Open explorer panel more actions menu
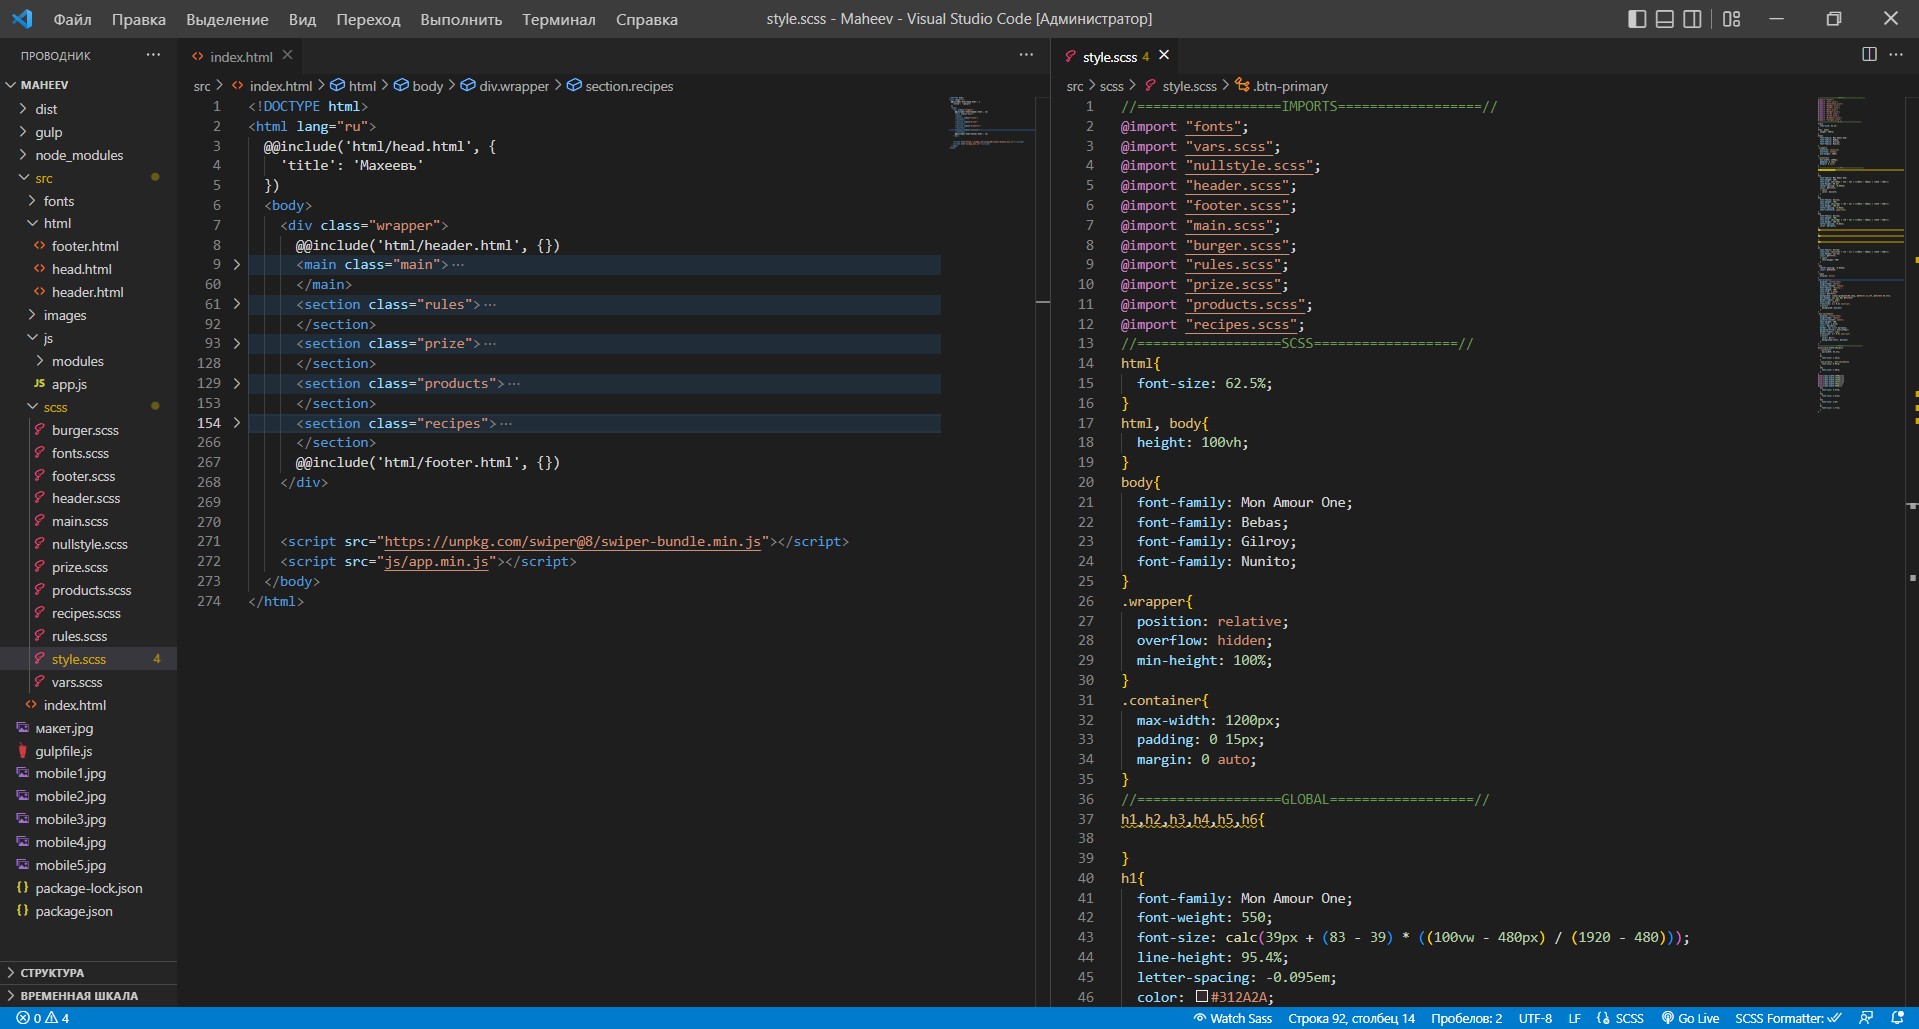The image size is (1919, 1029). click(x=153, y=55)
